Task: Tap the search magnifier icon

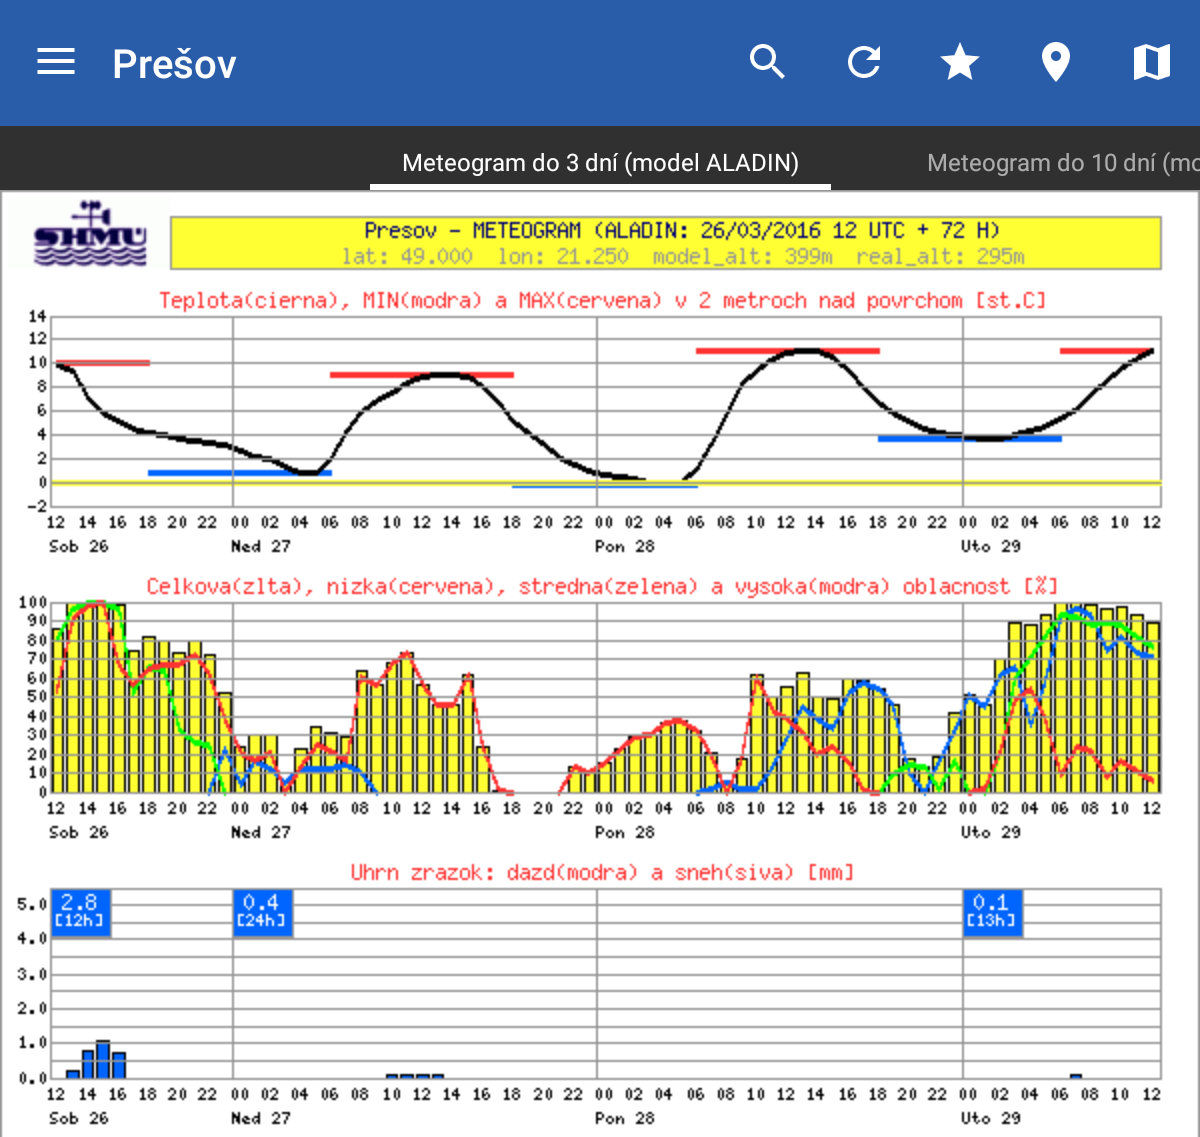Action: [x=767, y=63]
